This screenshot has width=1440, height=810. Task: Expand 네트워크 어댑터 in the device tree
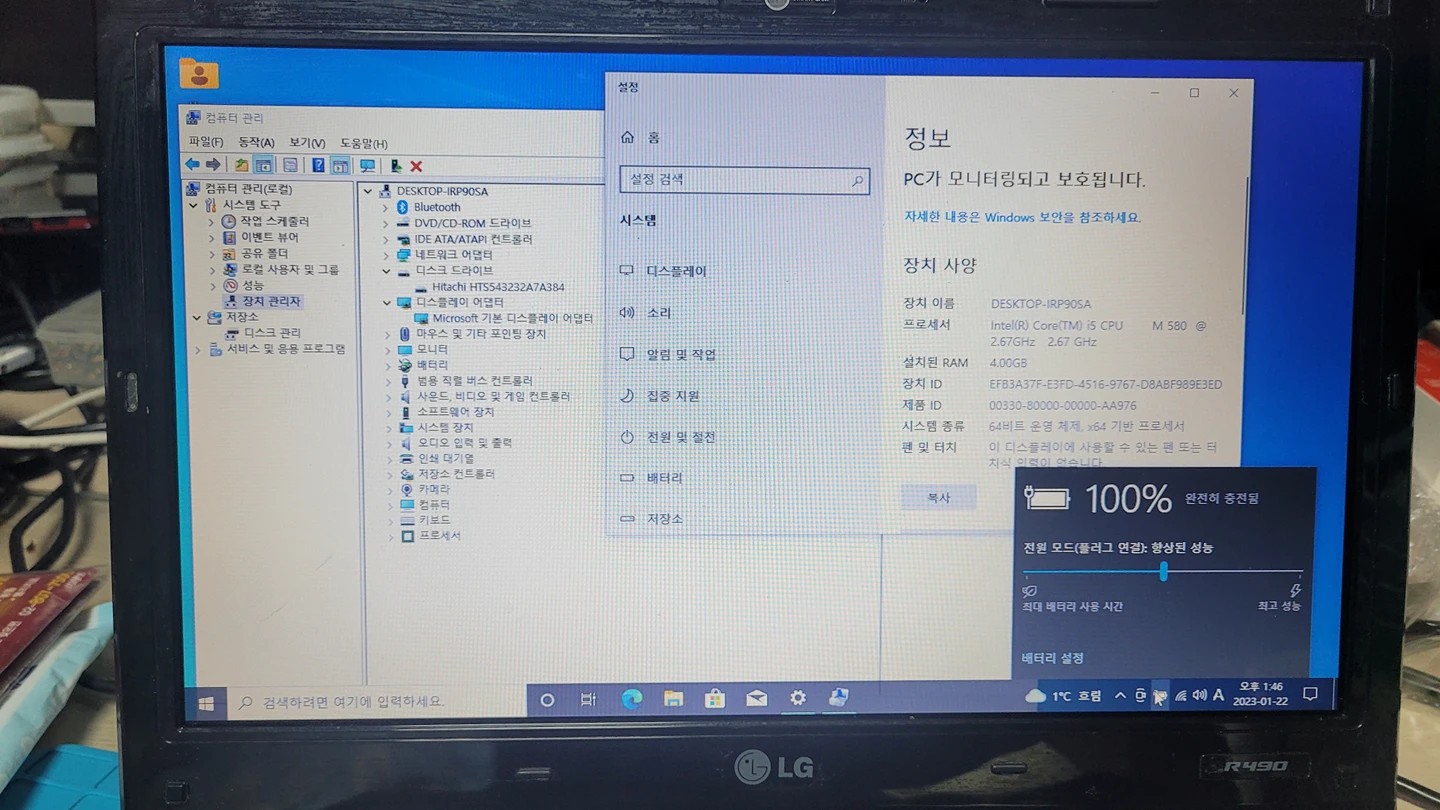(x=385, y=255)
